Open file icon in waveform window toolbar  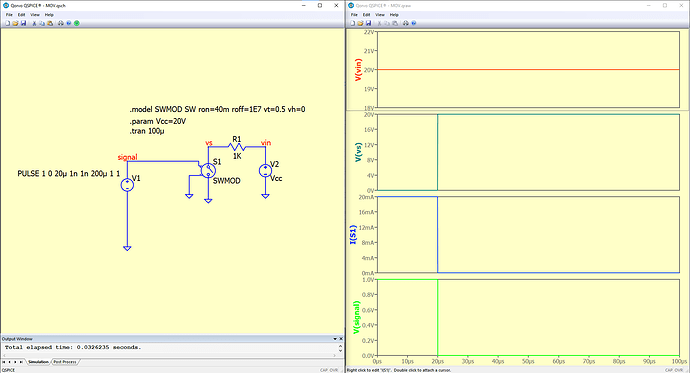tap(360, 23)
